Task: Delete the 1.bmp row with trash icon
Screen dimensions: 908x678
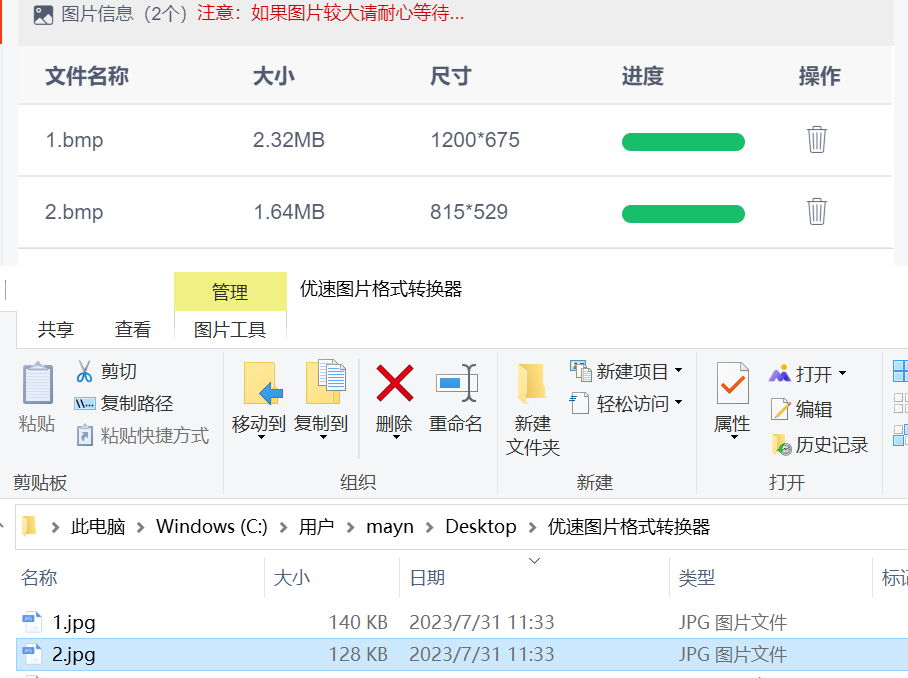Action: coord(817,140)
